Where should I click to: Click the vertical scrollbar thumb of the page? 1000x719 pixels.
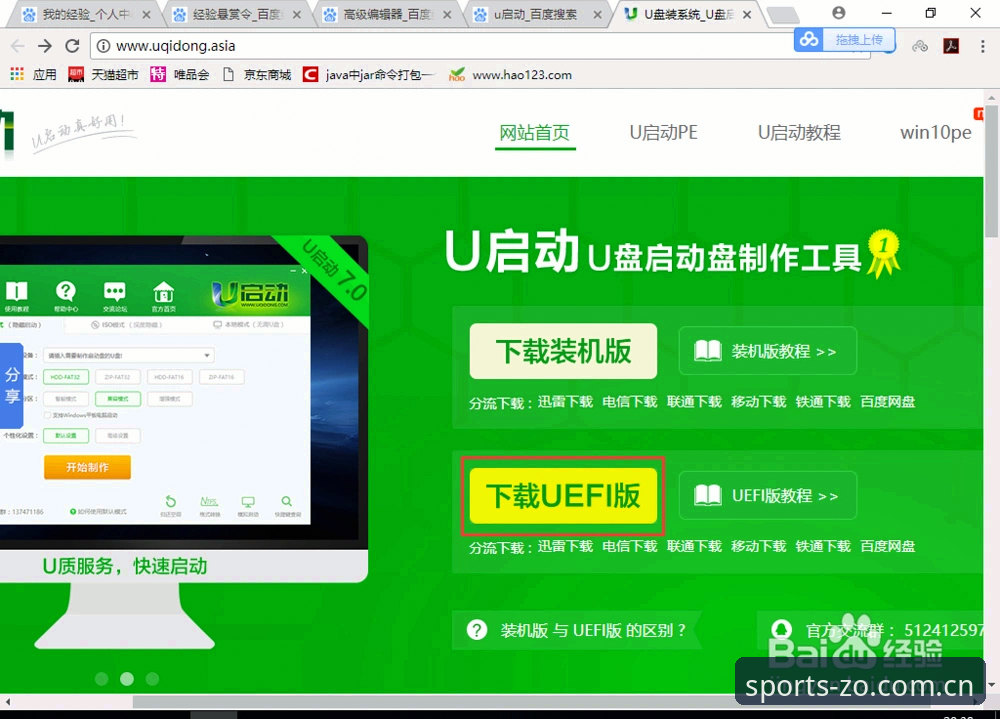tap(991, 172)
